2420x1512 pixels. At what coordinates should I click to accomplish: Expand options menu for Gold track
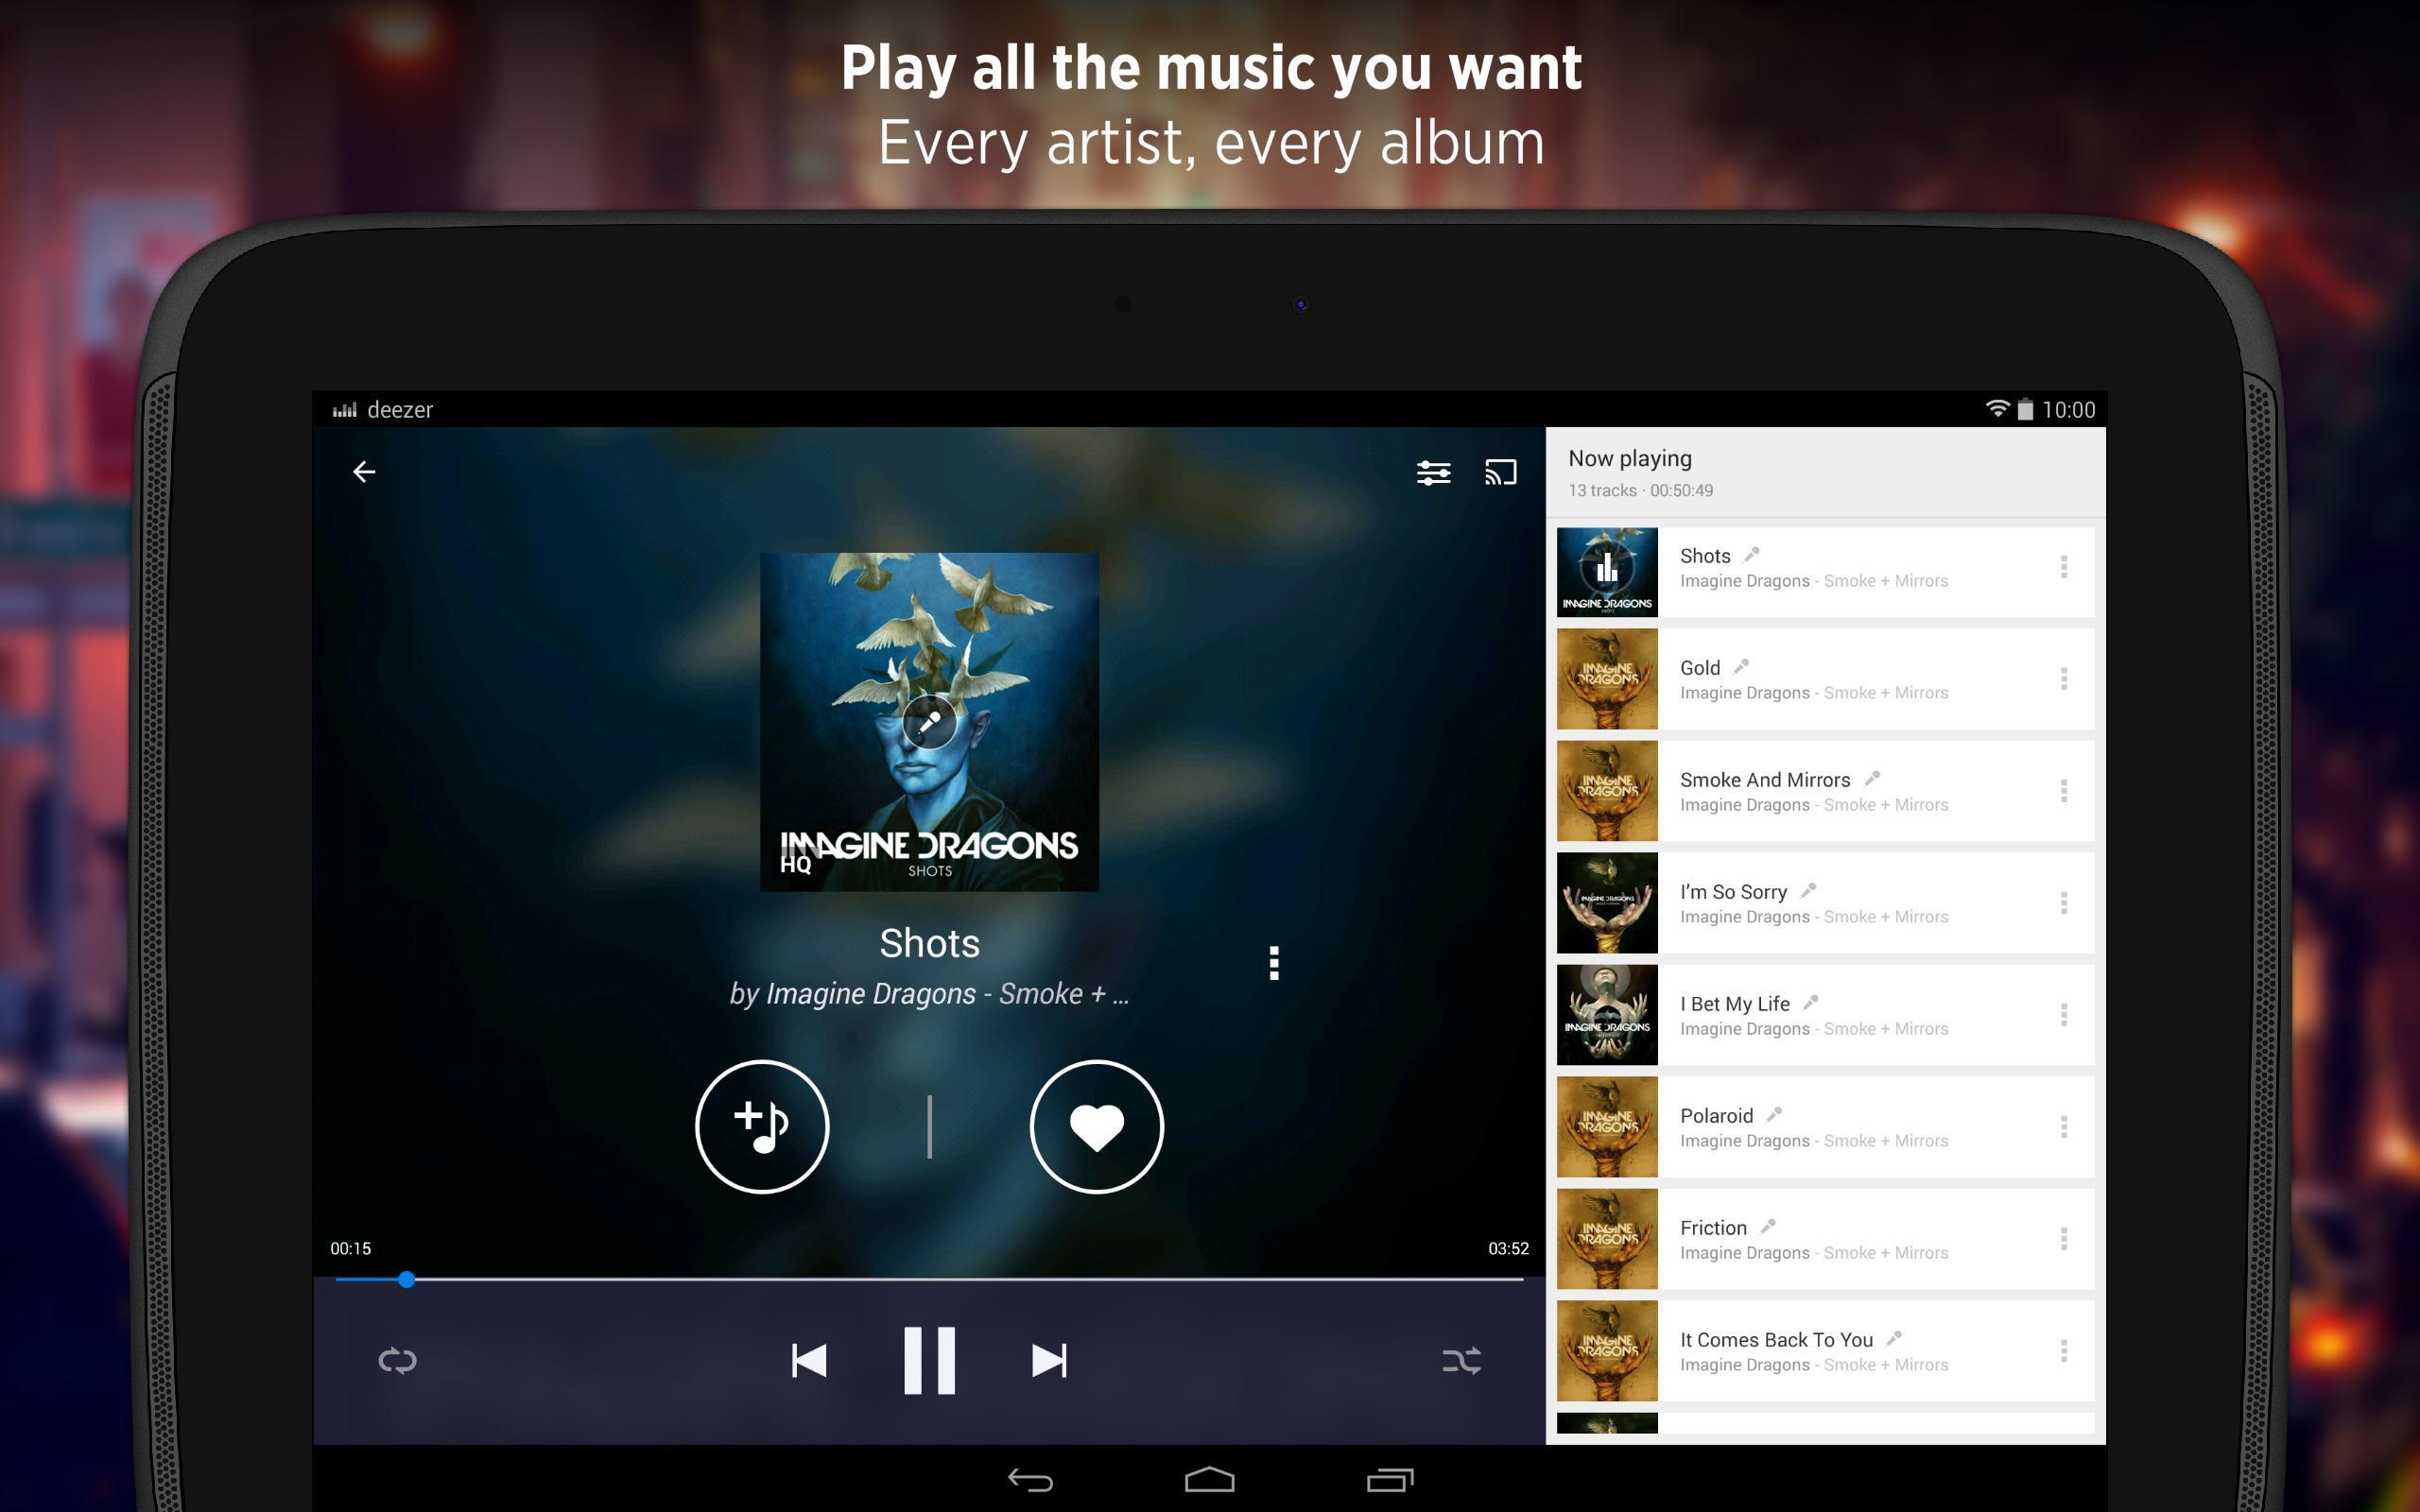pos(2063,678)
